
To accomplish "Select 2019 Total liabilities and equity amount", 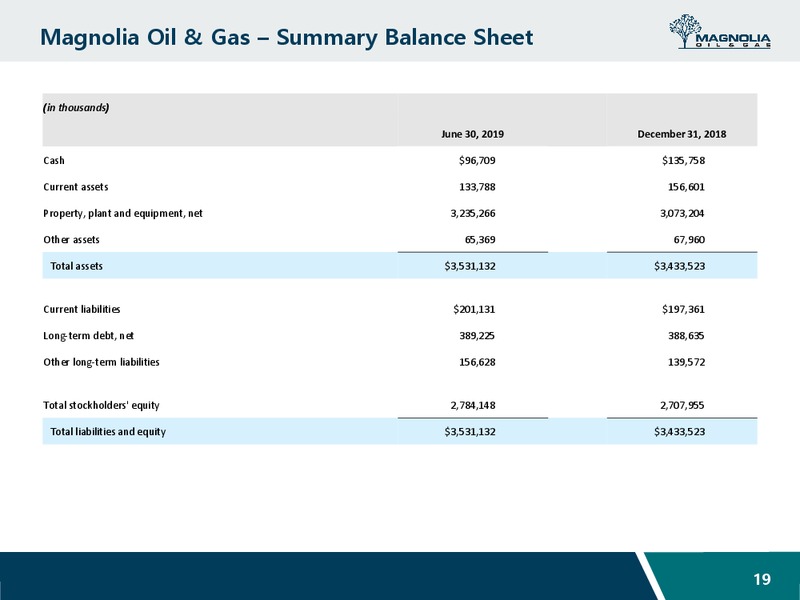I will click(x=470, y=432).
